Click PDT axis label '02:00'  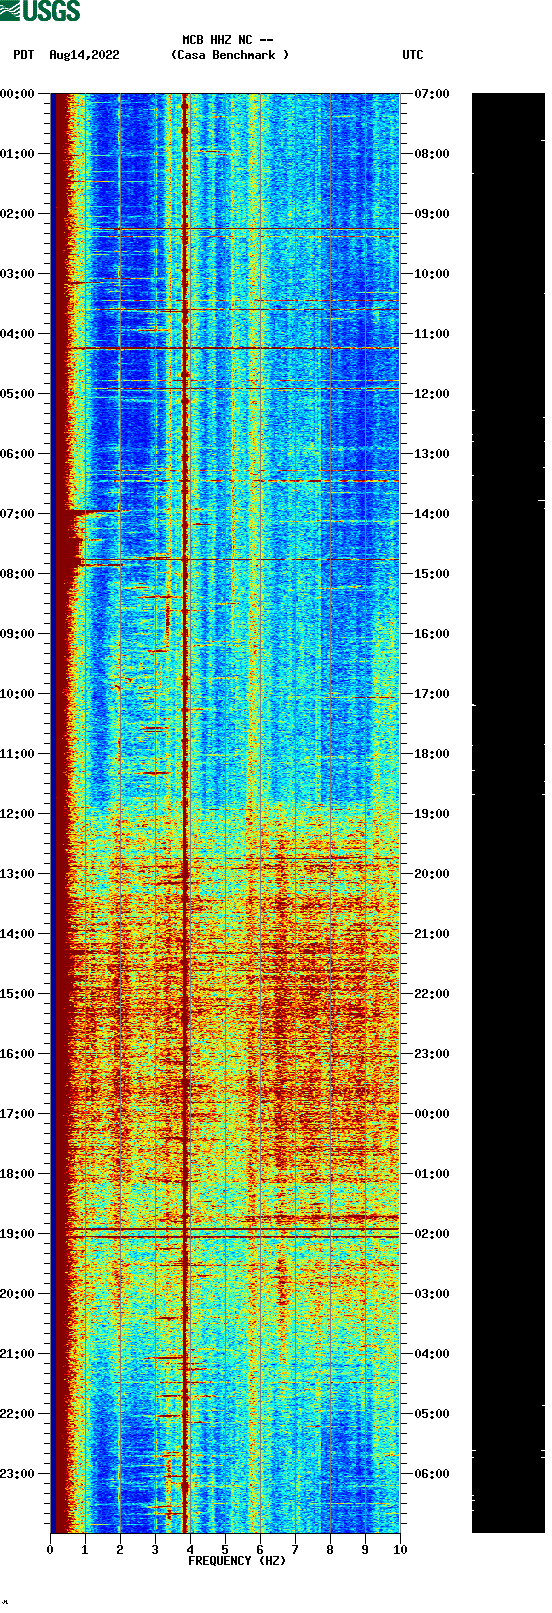17,214
